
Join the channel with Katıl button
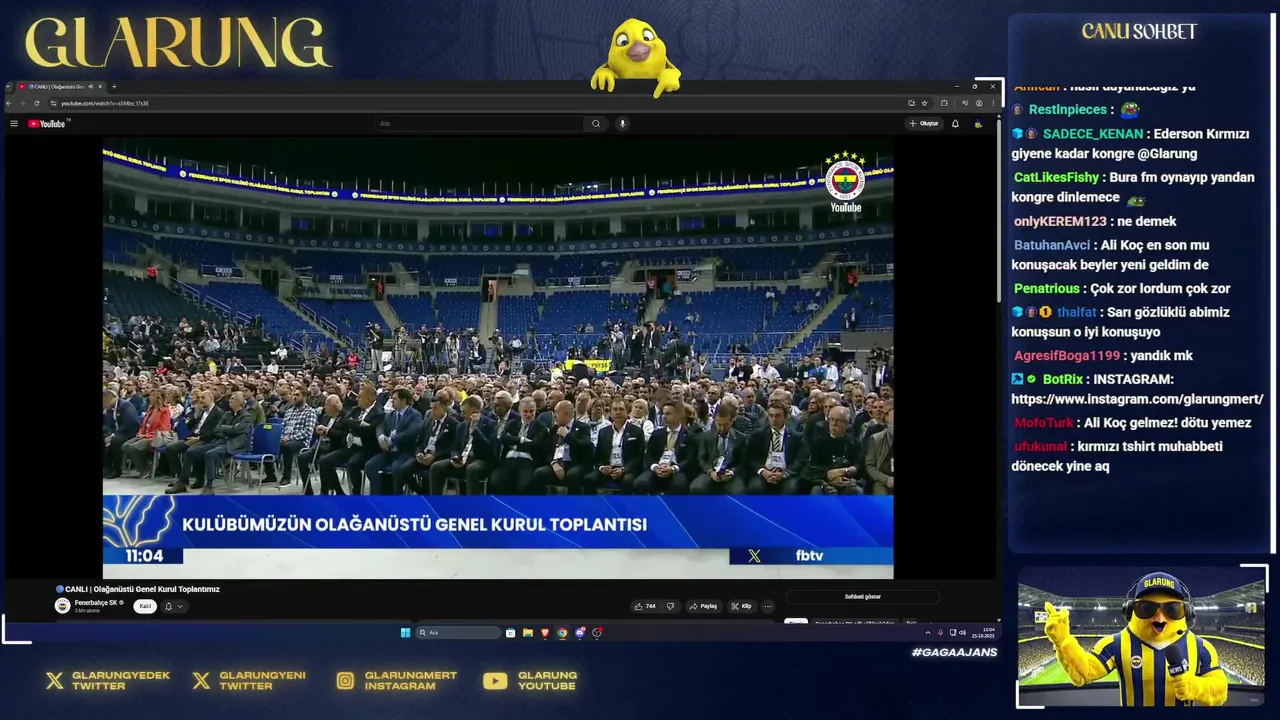coord(145,606)
